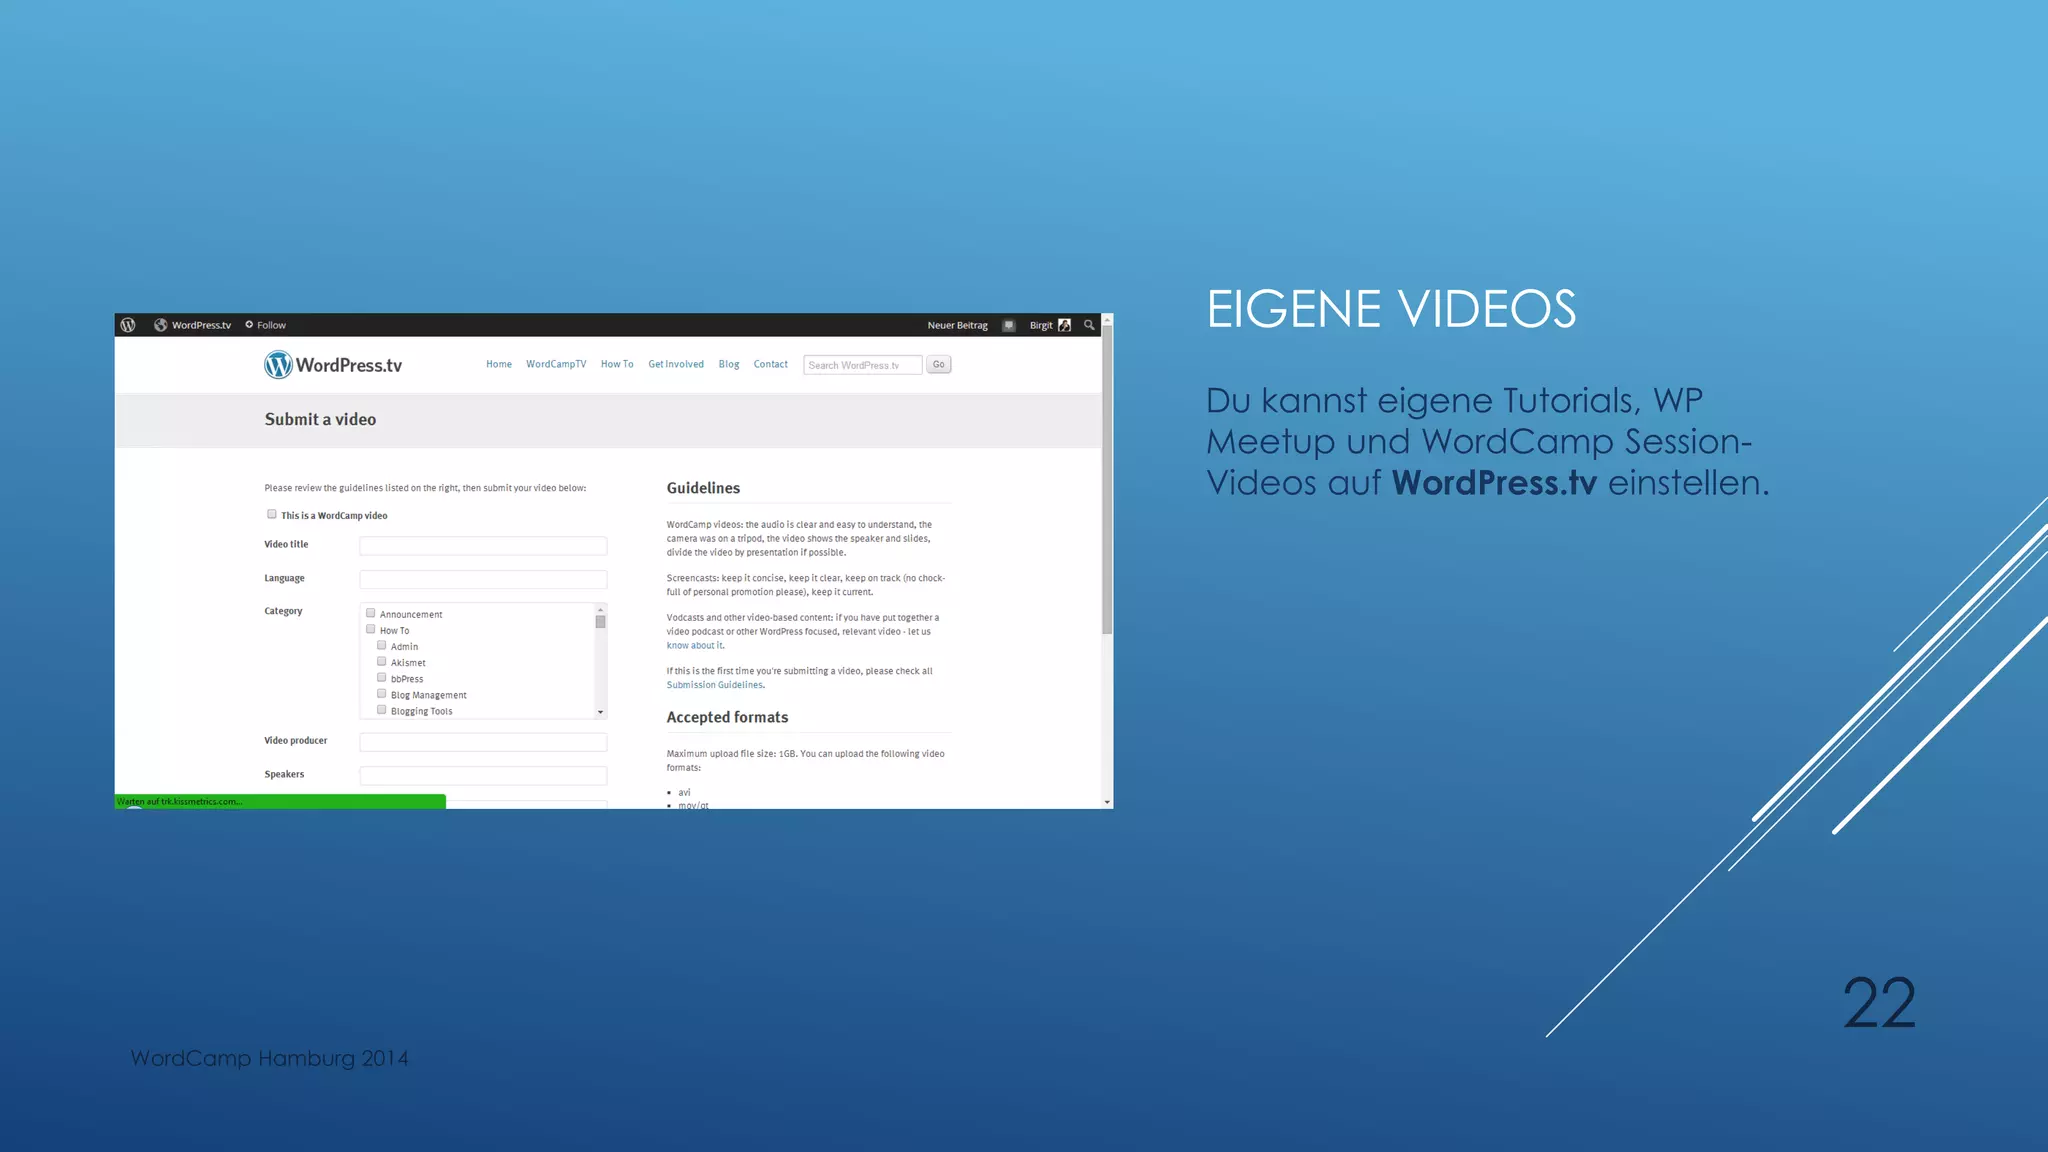The image size is (2048, 1152).
Task: Check the Akismet category
Action: 381,661
